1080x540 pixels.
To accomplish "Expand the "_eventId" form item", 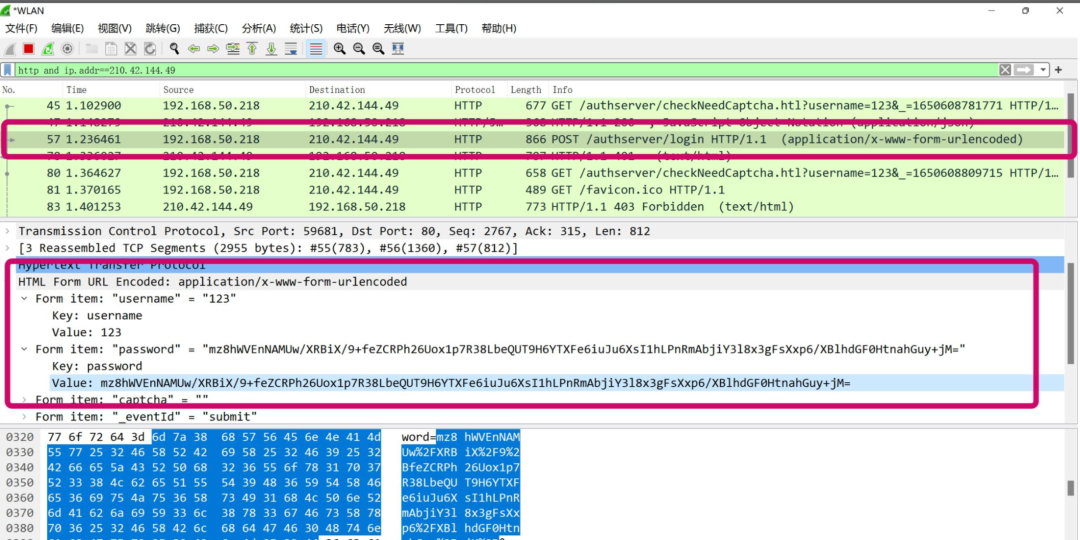I will point(25,417).
